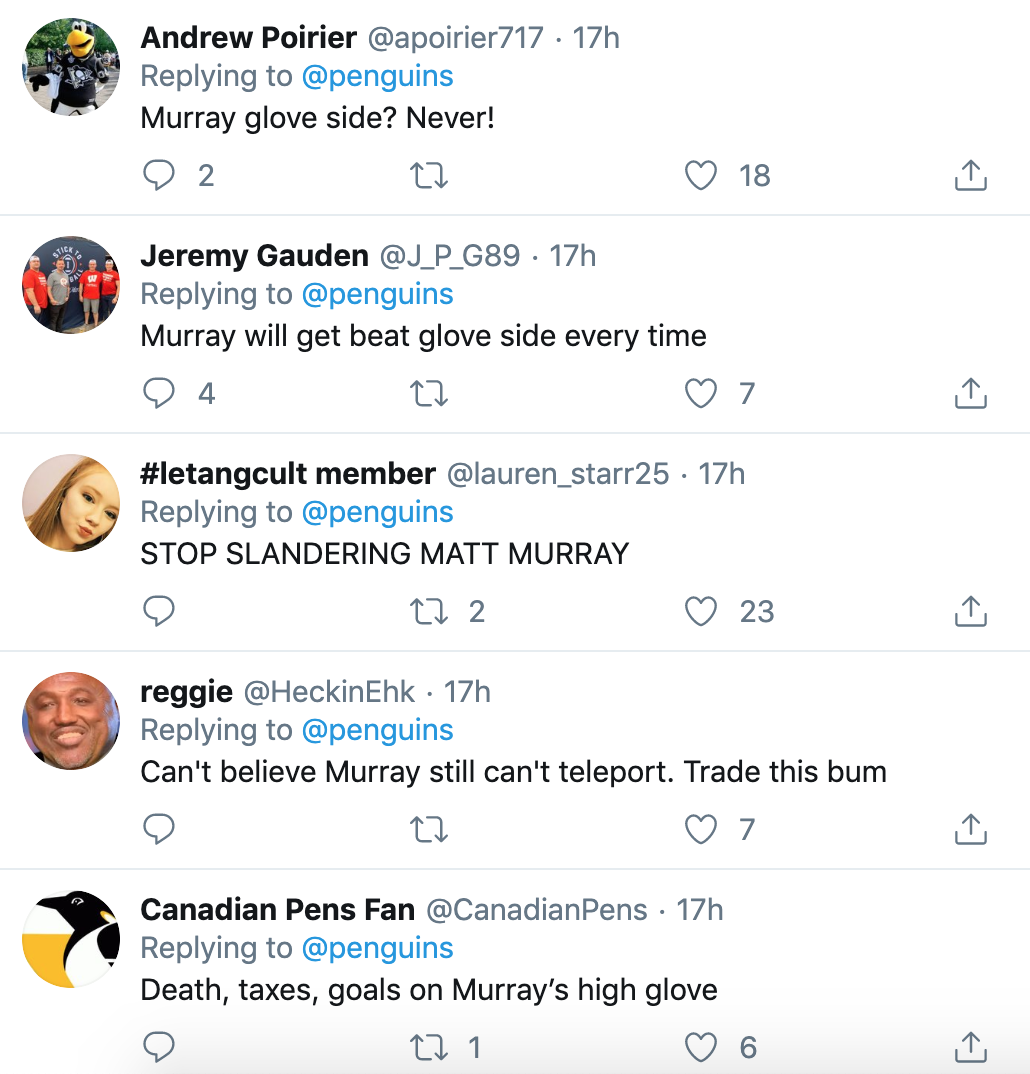Image resolution: width=1030 pixels, height=1074 pixels.
Task: Like Canadian Pens Fan's tweet
Action: click(x=701, y=1048)
